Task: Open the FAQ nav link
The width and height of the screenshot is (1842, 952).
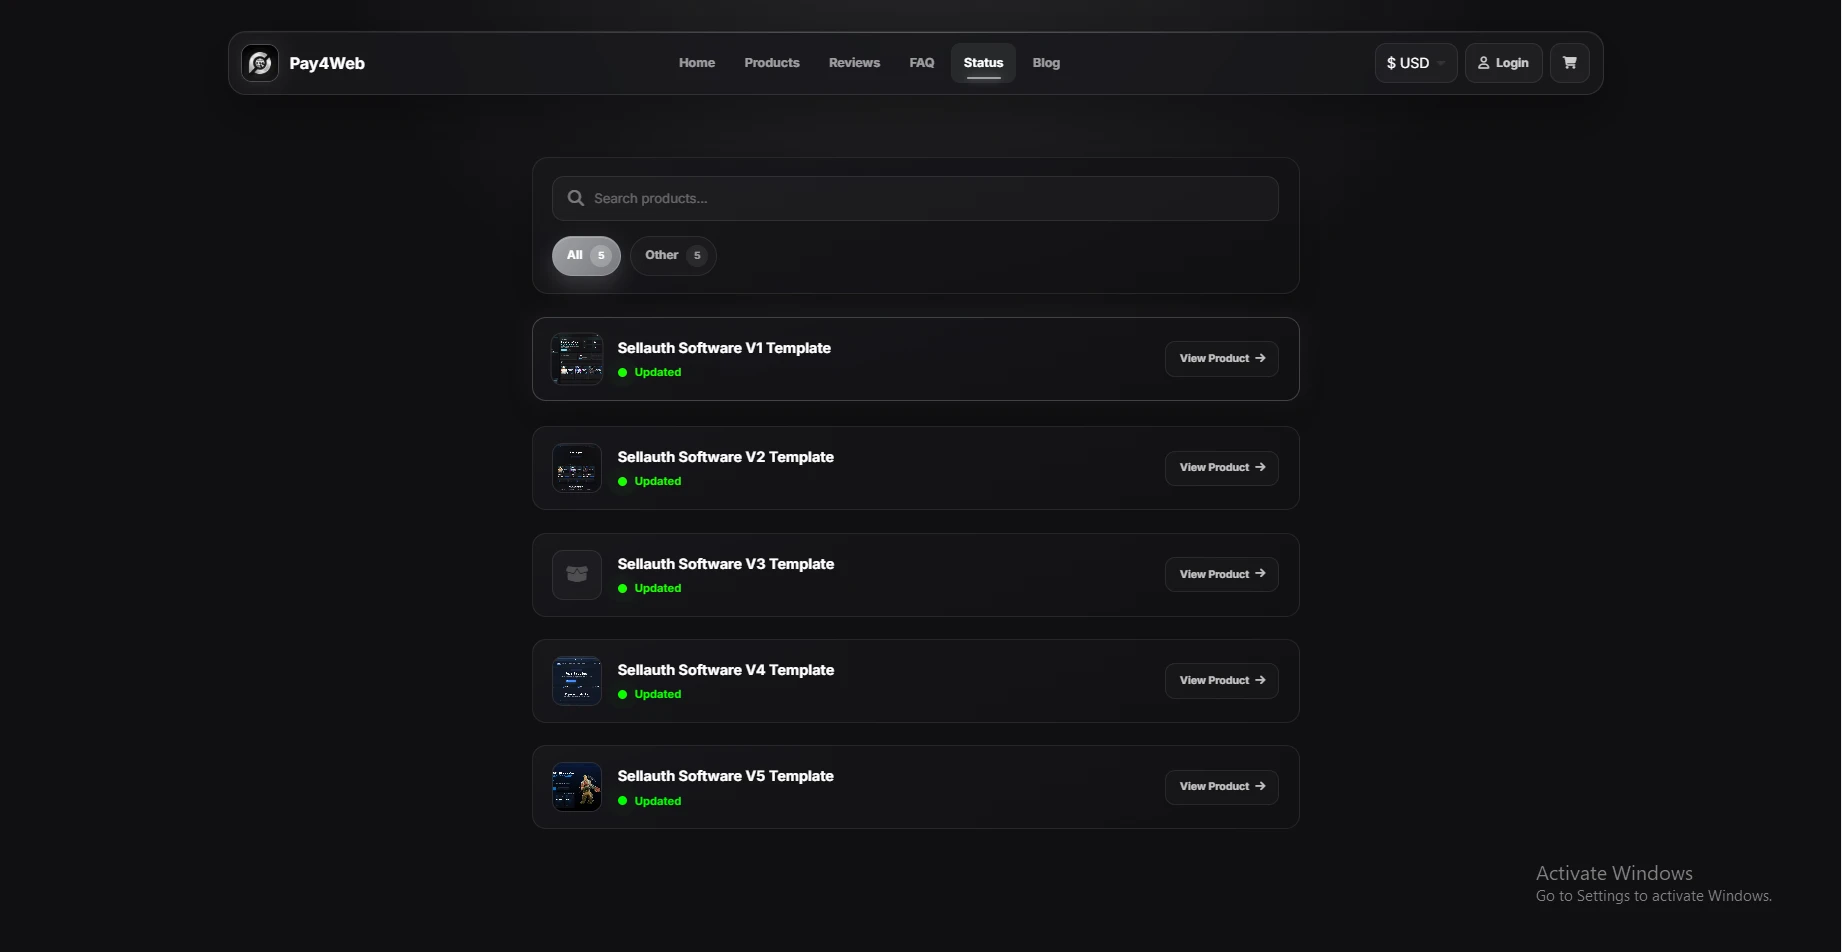Action: pyautogui.click(x=922, y=63)
